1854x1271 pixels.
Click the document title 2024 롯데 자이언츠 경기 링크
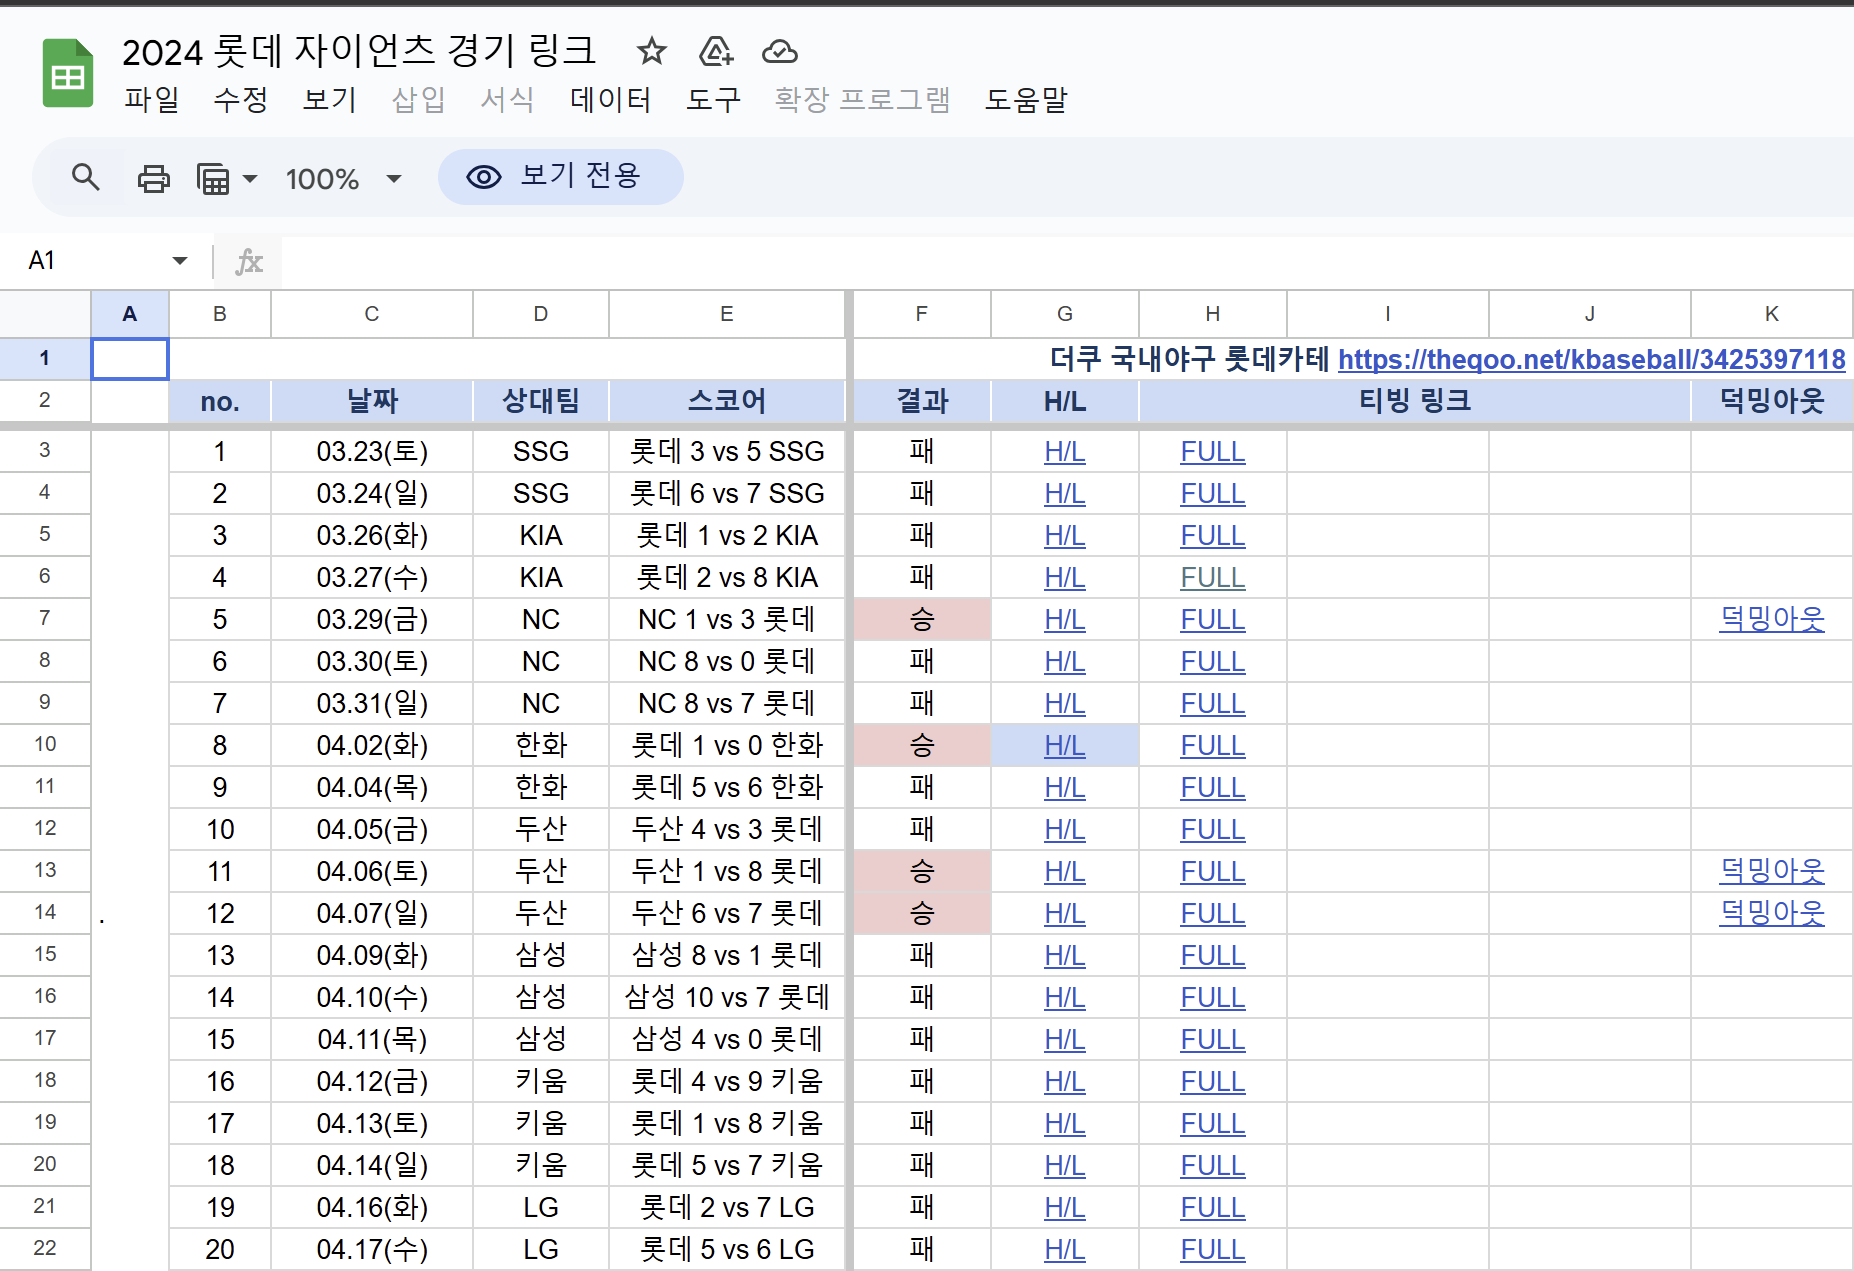[359, 51]
